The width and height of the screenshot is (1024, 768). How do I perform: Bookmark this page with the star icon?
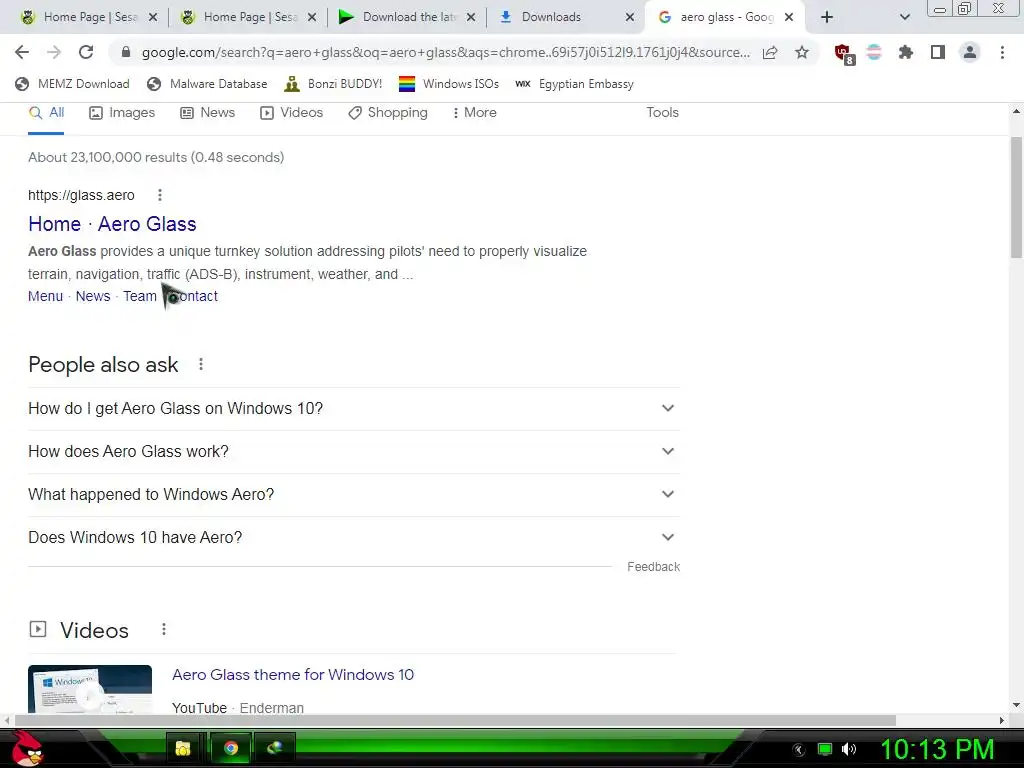[802, 52]
